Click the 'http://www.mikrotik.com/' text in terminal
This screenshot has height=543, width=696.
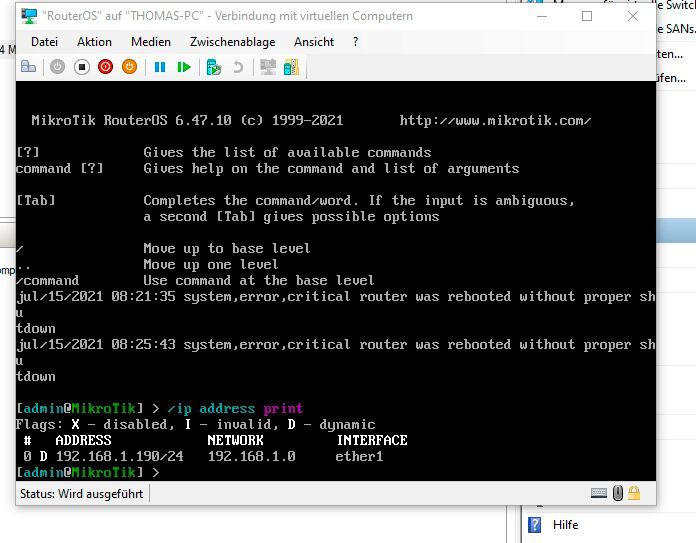(x=495, y=120)
